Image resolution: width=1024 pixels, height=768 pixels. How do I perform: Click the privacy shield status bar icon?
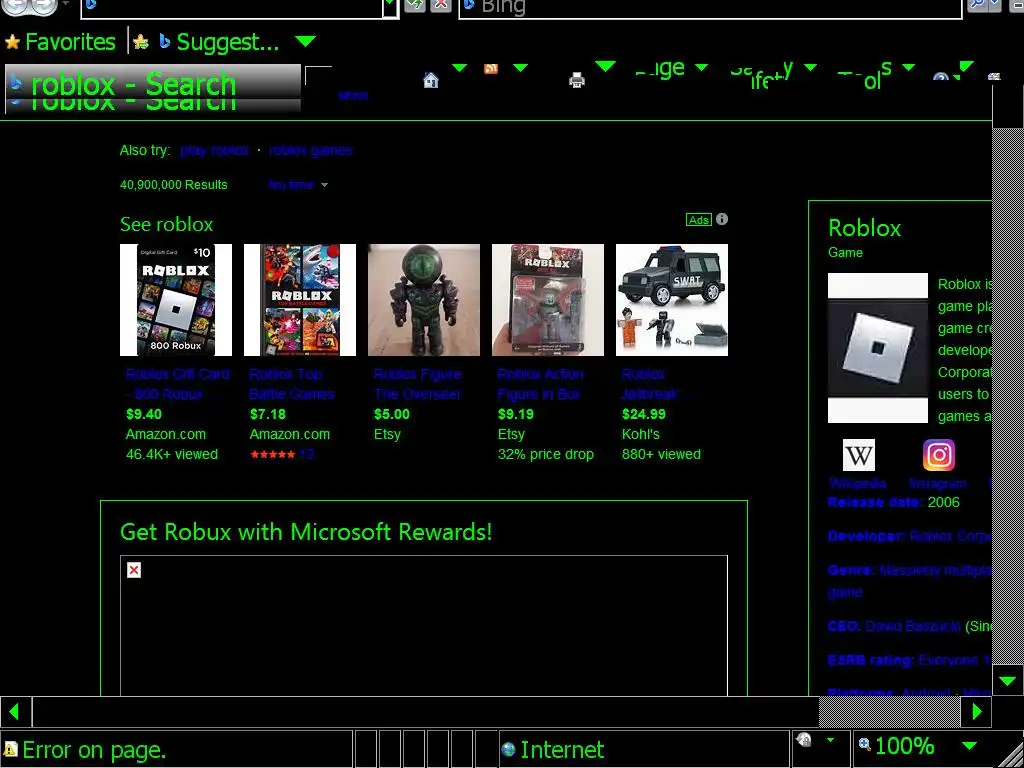[x=805, y=739]
